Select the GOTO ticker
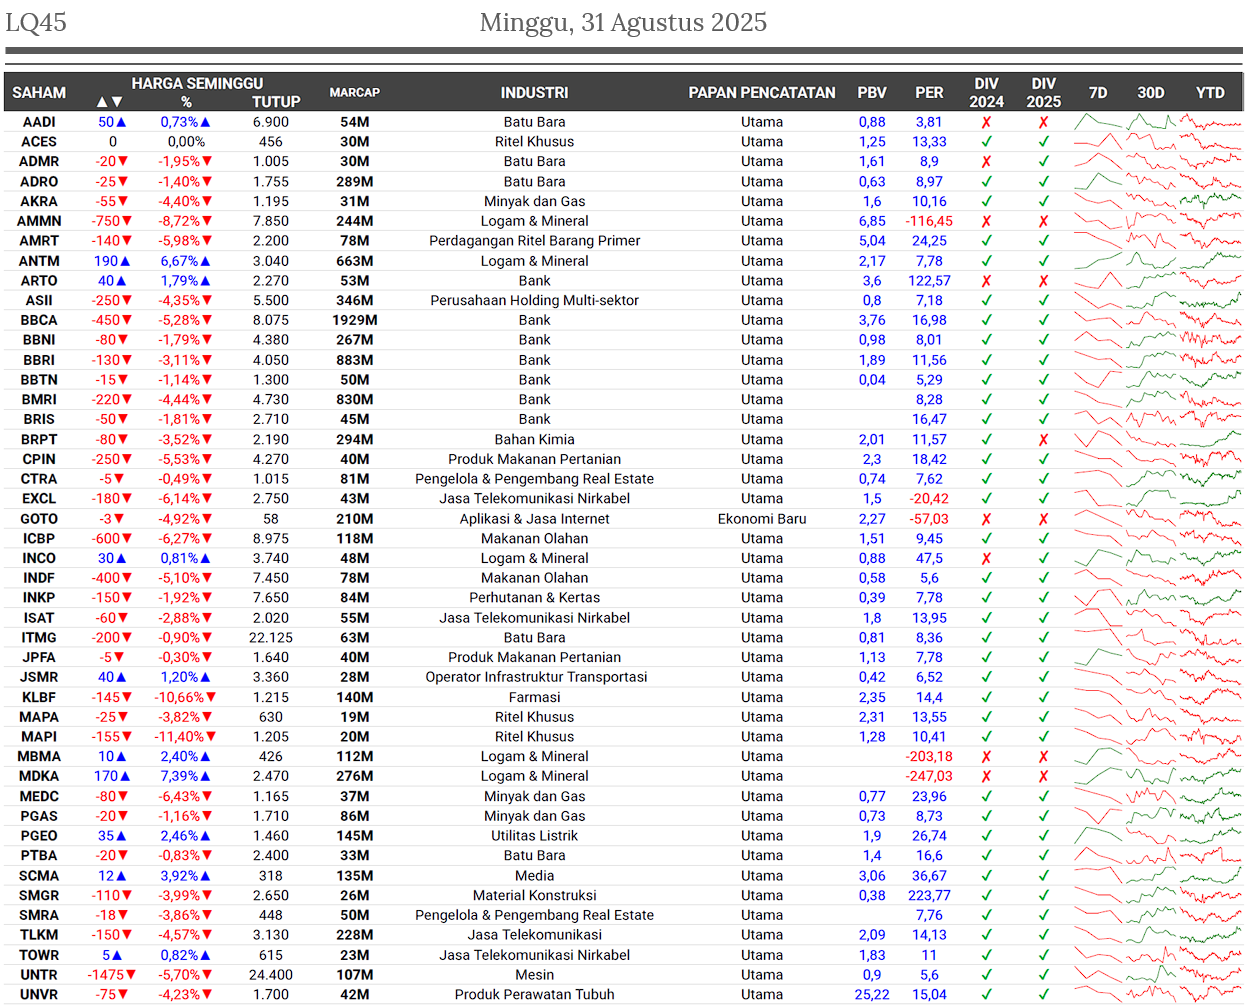 point(39,519)
